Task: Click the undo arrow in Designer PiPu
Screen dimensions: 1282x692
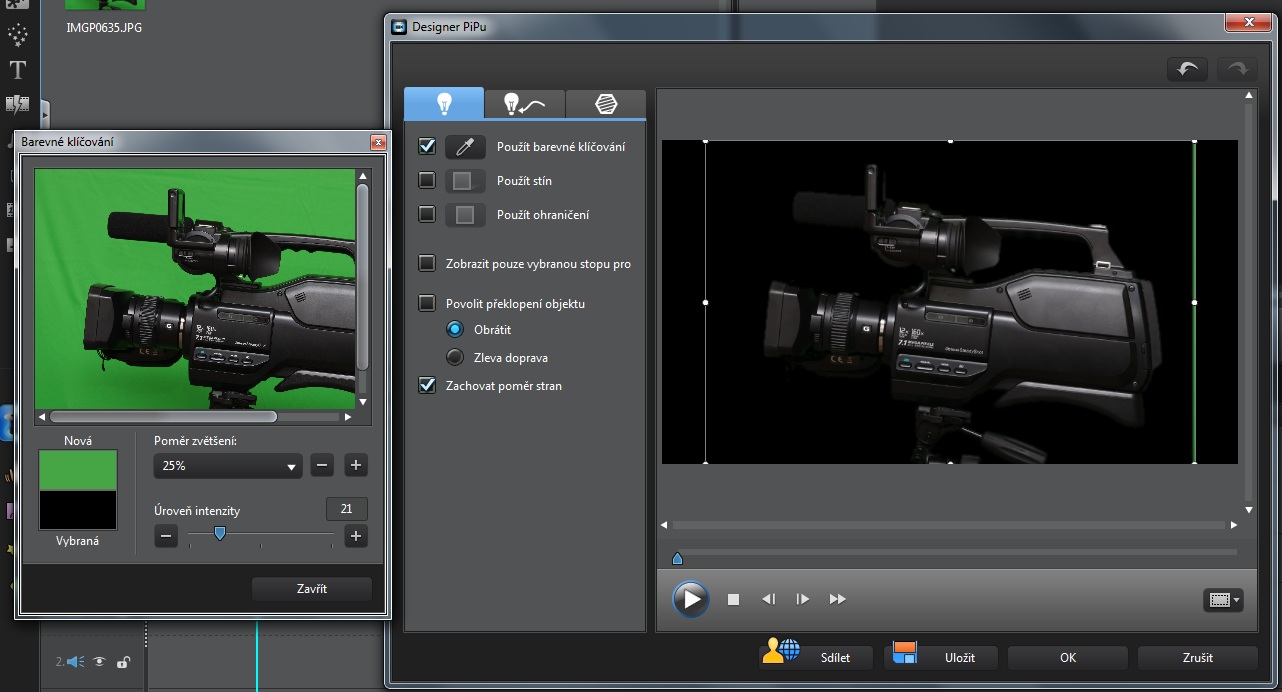Action: (1187, 70)
